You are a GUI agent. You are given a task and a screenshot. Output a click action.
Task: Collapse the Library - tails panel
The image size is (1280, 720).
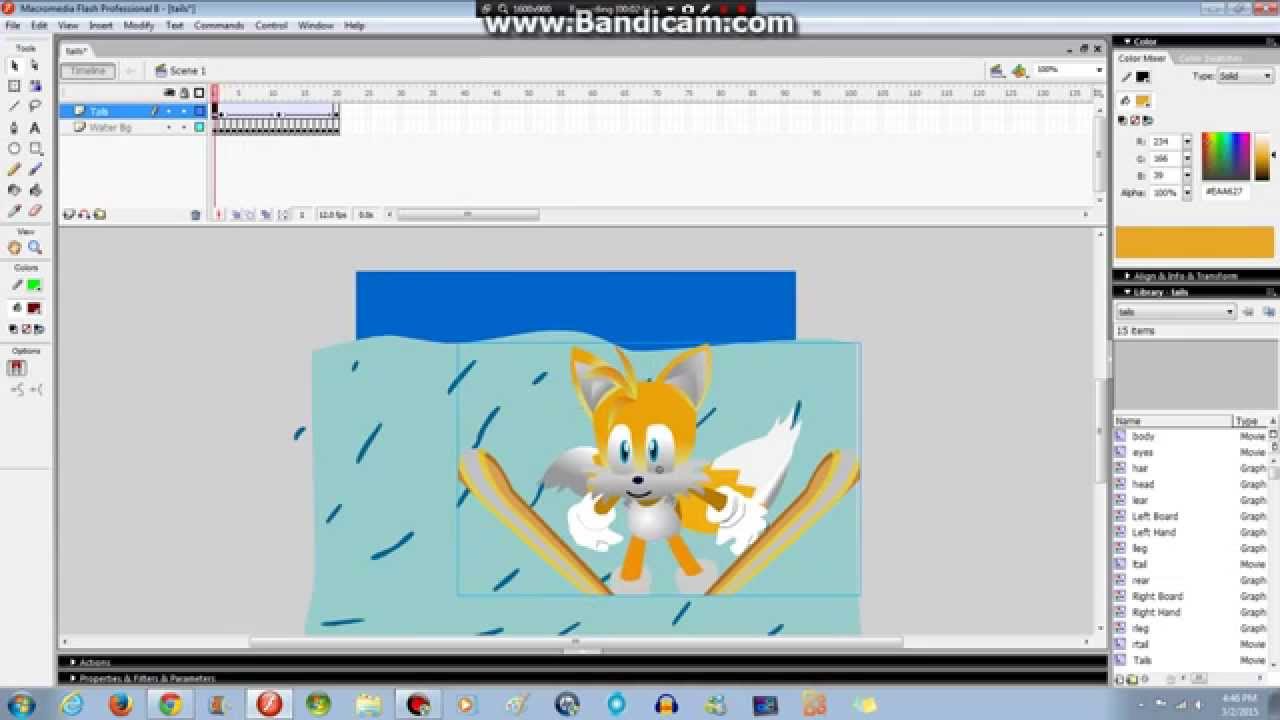tap(1128, 292)
